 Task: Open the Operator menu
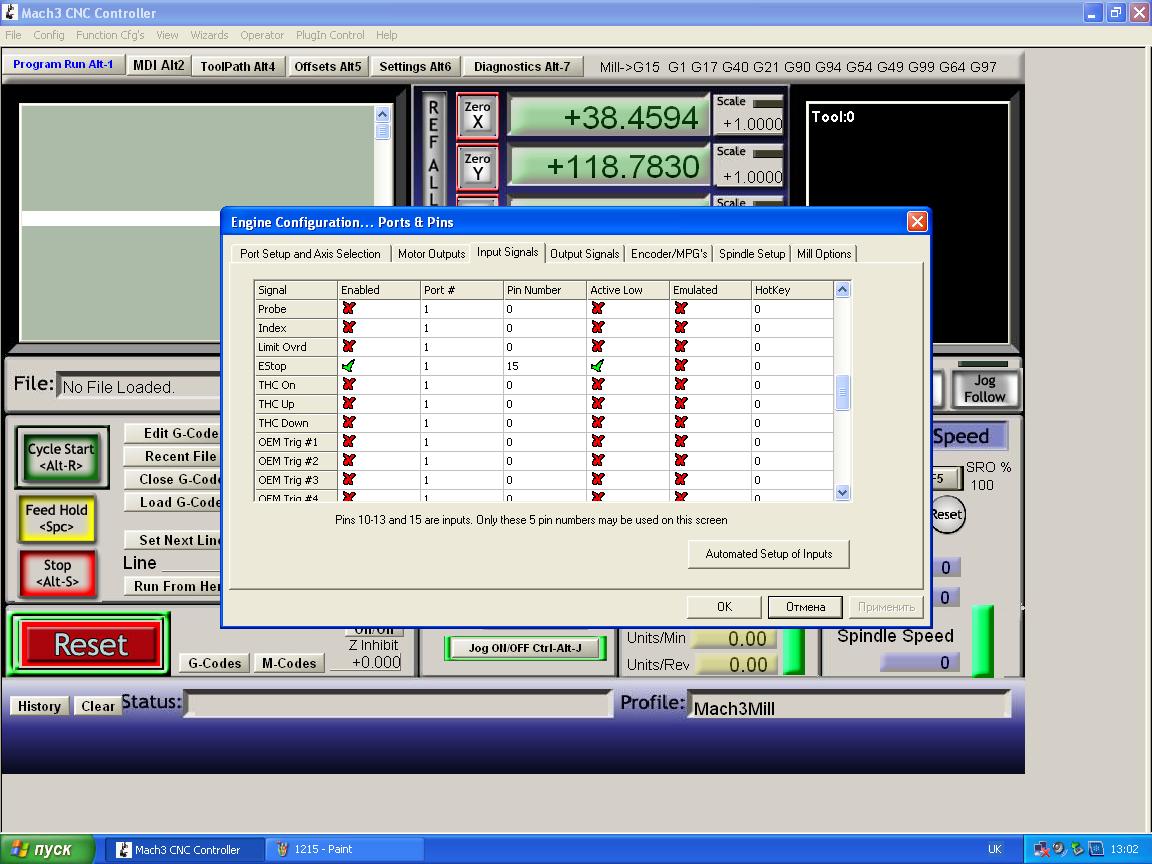(262, 35)
